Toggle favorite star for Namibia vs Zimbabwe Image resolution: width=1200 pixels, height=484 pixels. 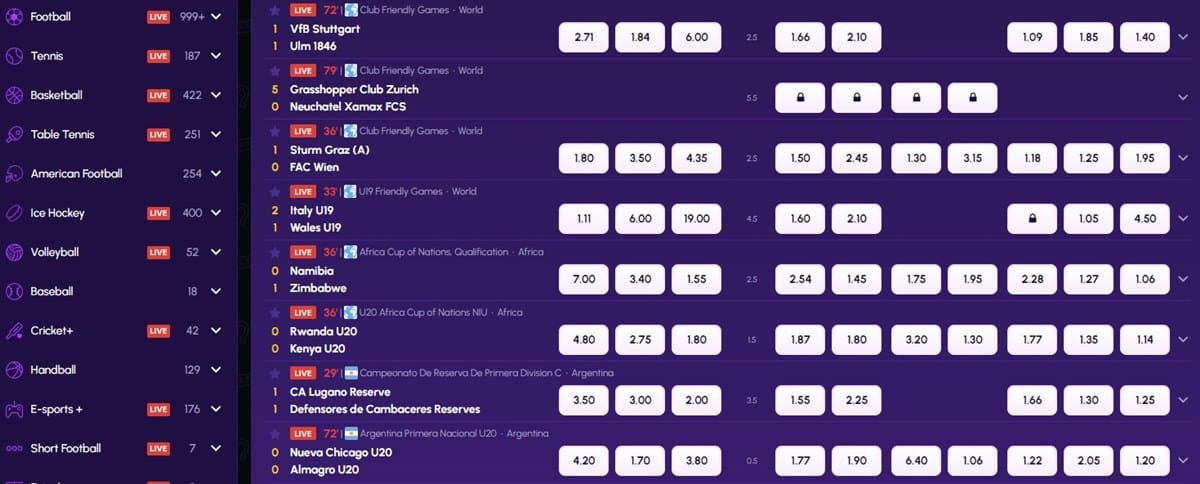275,252
